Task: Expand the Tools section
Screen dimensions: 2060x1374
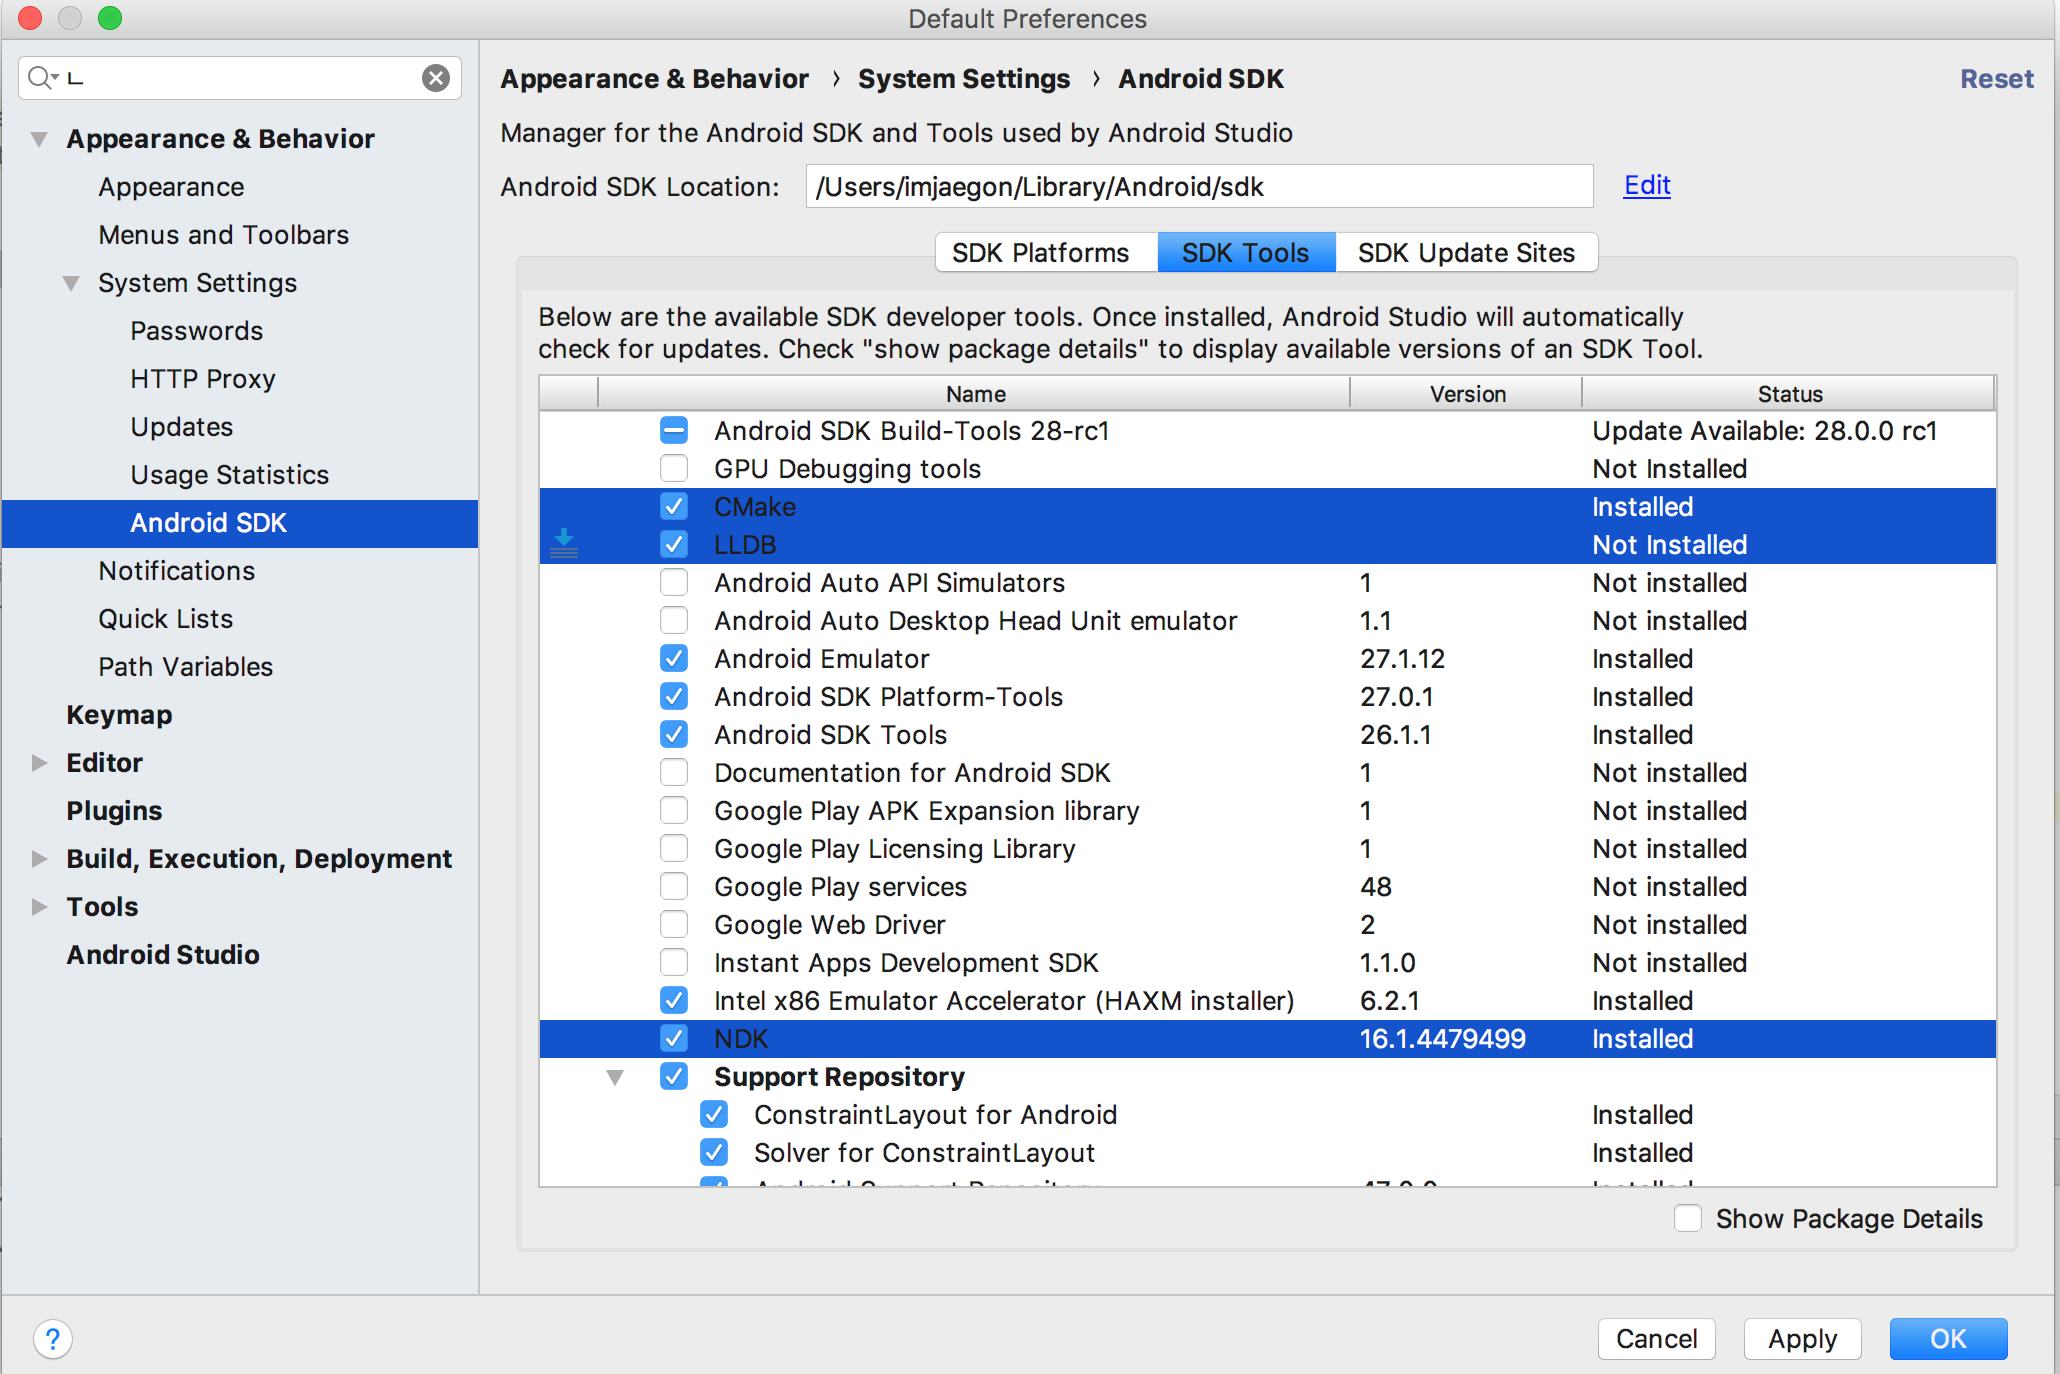Action: 39,907
